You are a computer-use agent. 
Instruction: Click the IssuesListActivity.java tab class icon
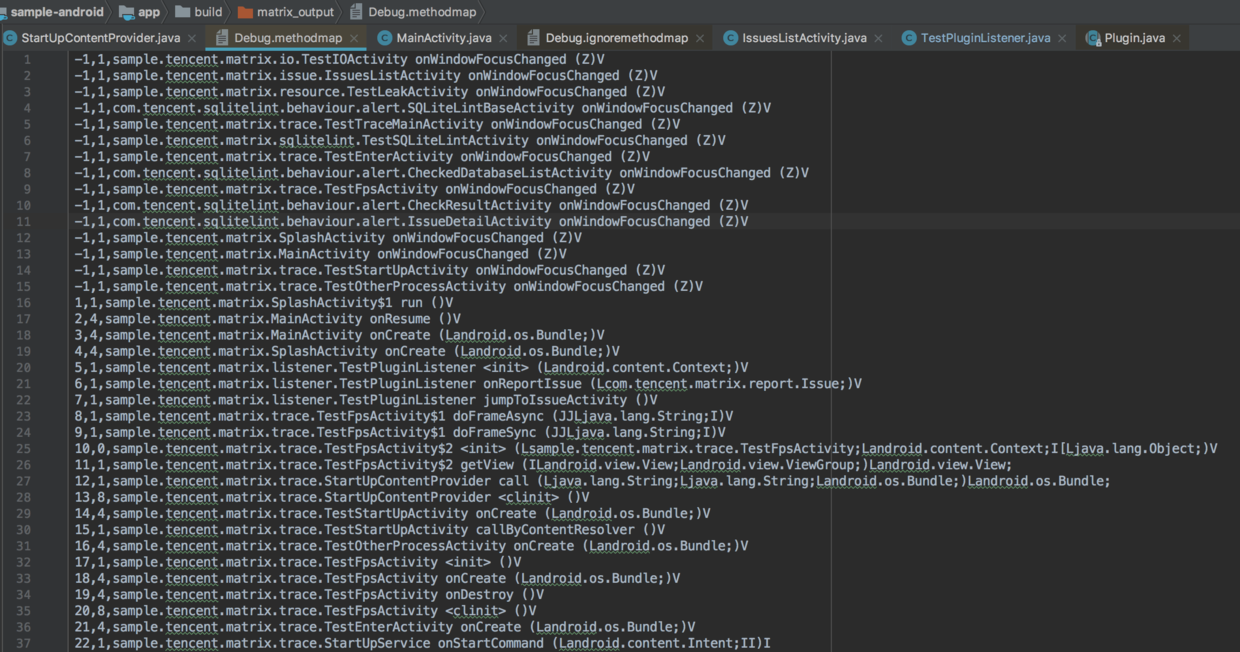click(731, 38)
